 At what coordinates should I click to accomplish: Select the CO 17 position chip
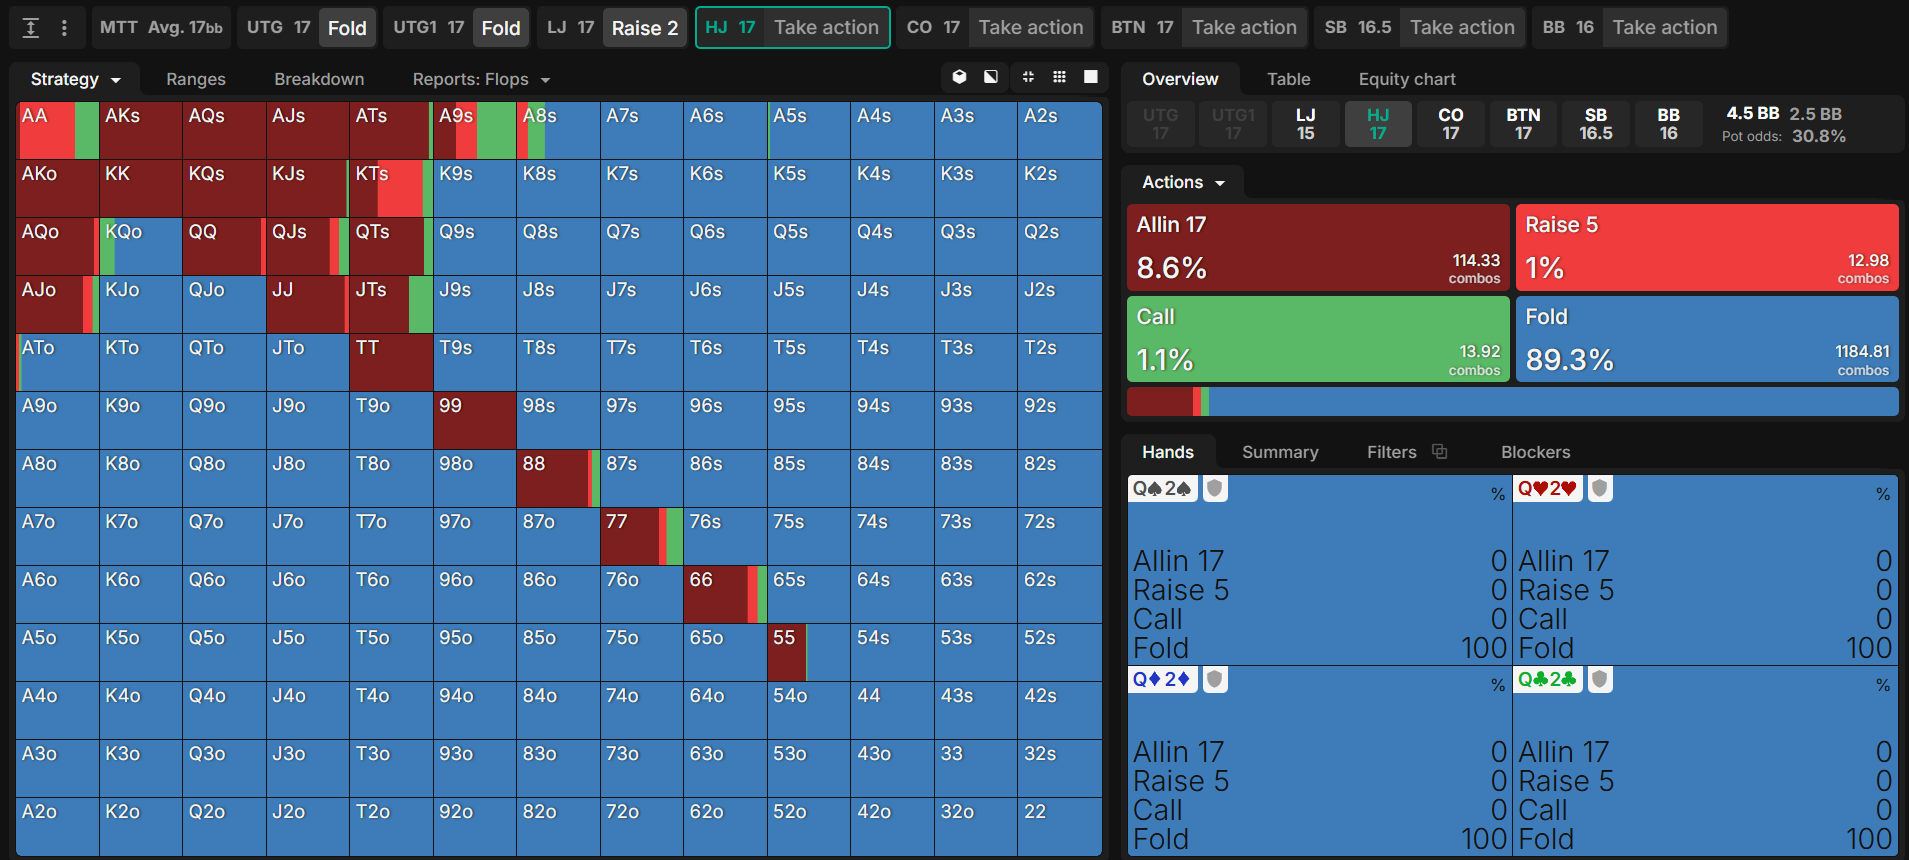[x=1451, y=124]
